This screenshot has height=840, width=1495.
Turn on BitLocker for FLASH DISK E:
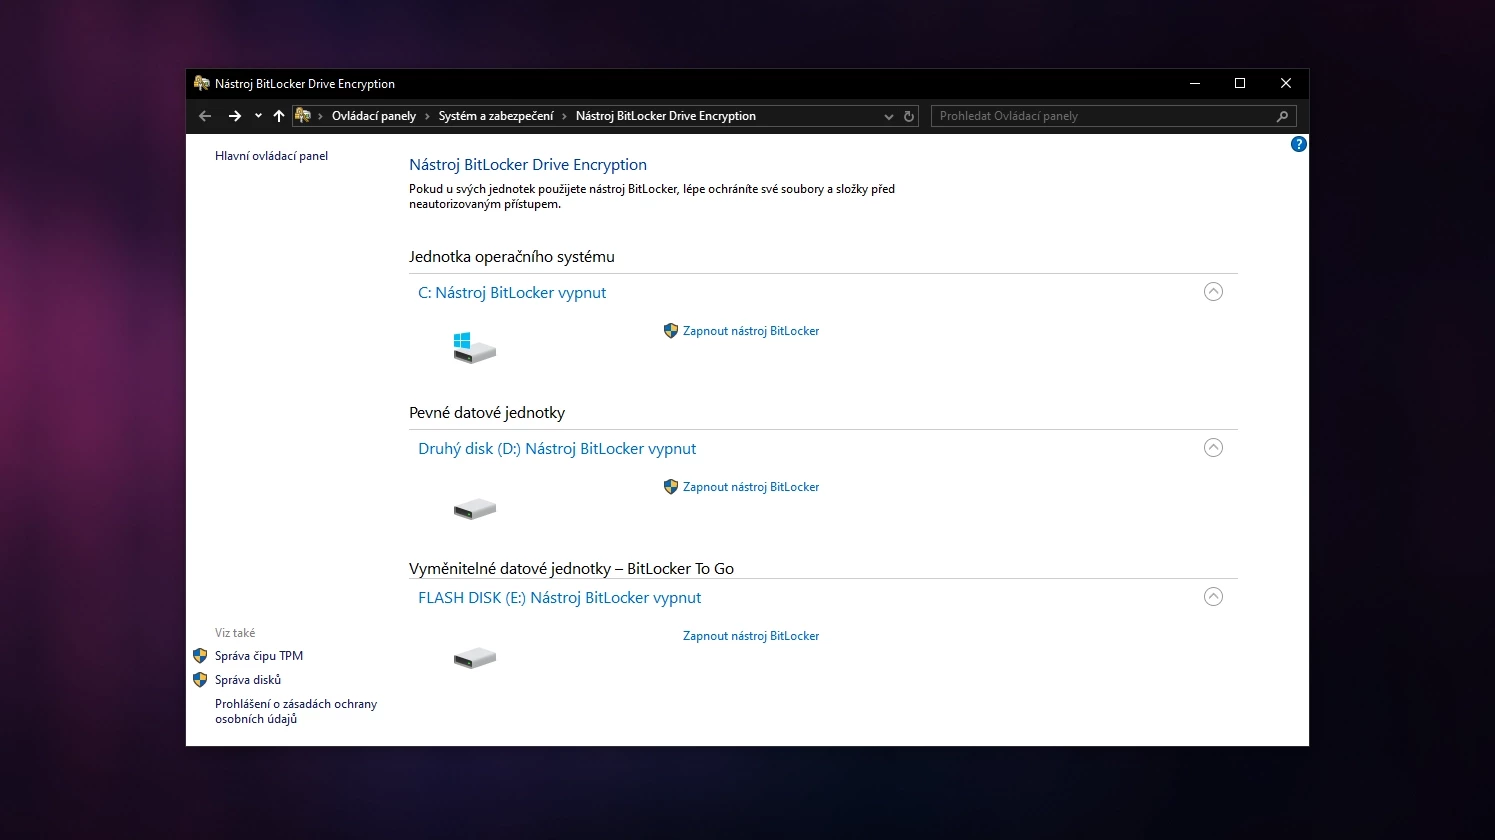point(751,636)
